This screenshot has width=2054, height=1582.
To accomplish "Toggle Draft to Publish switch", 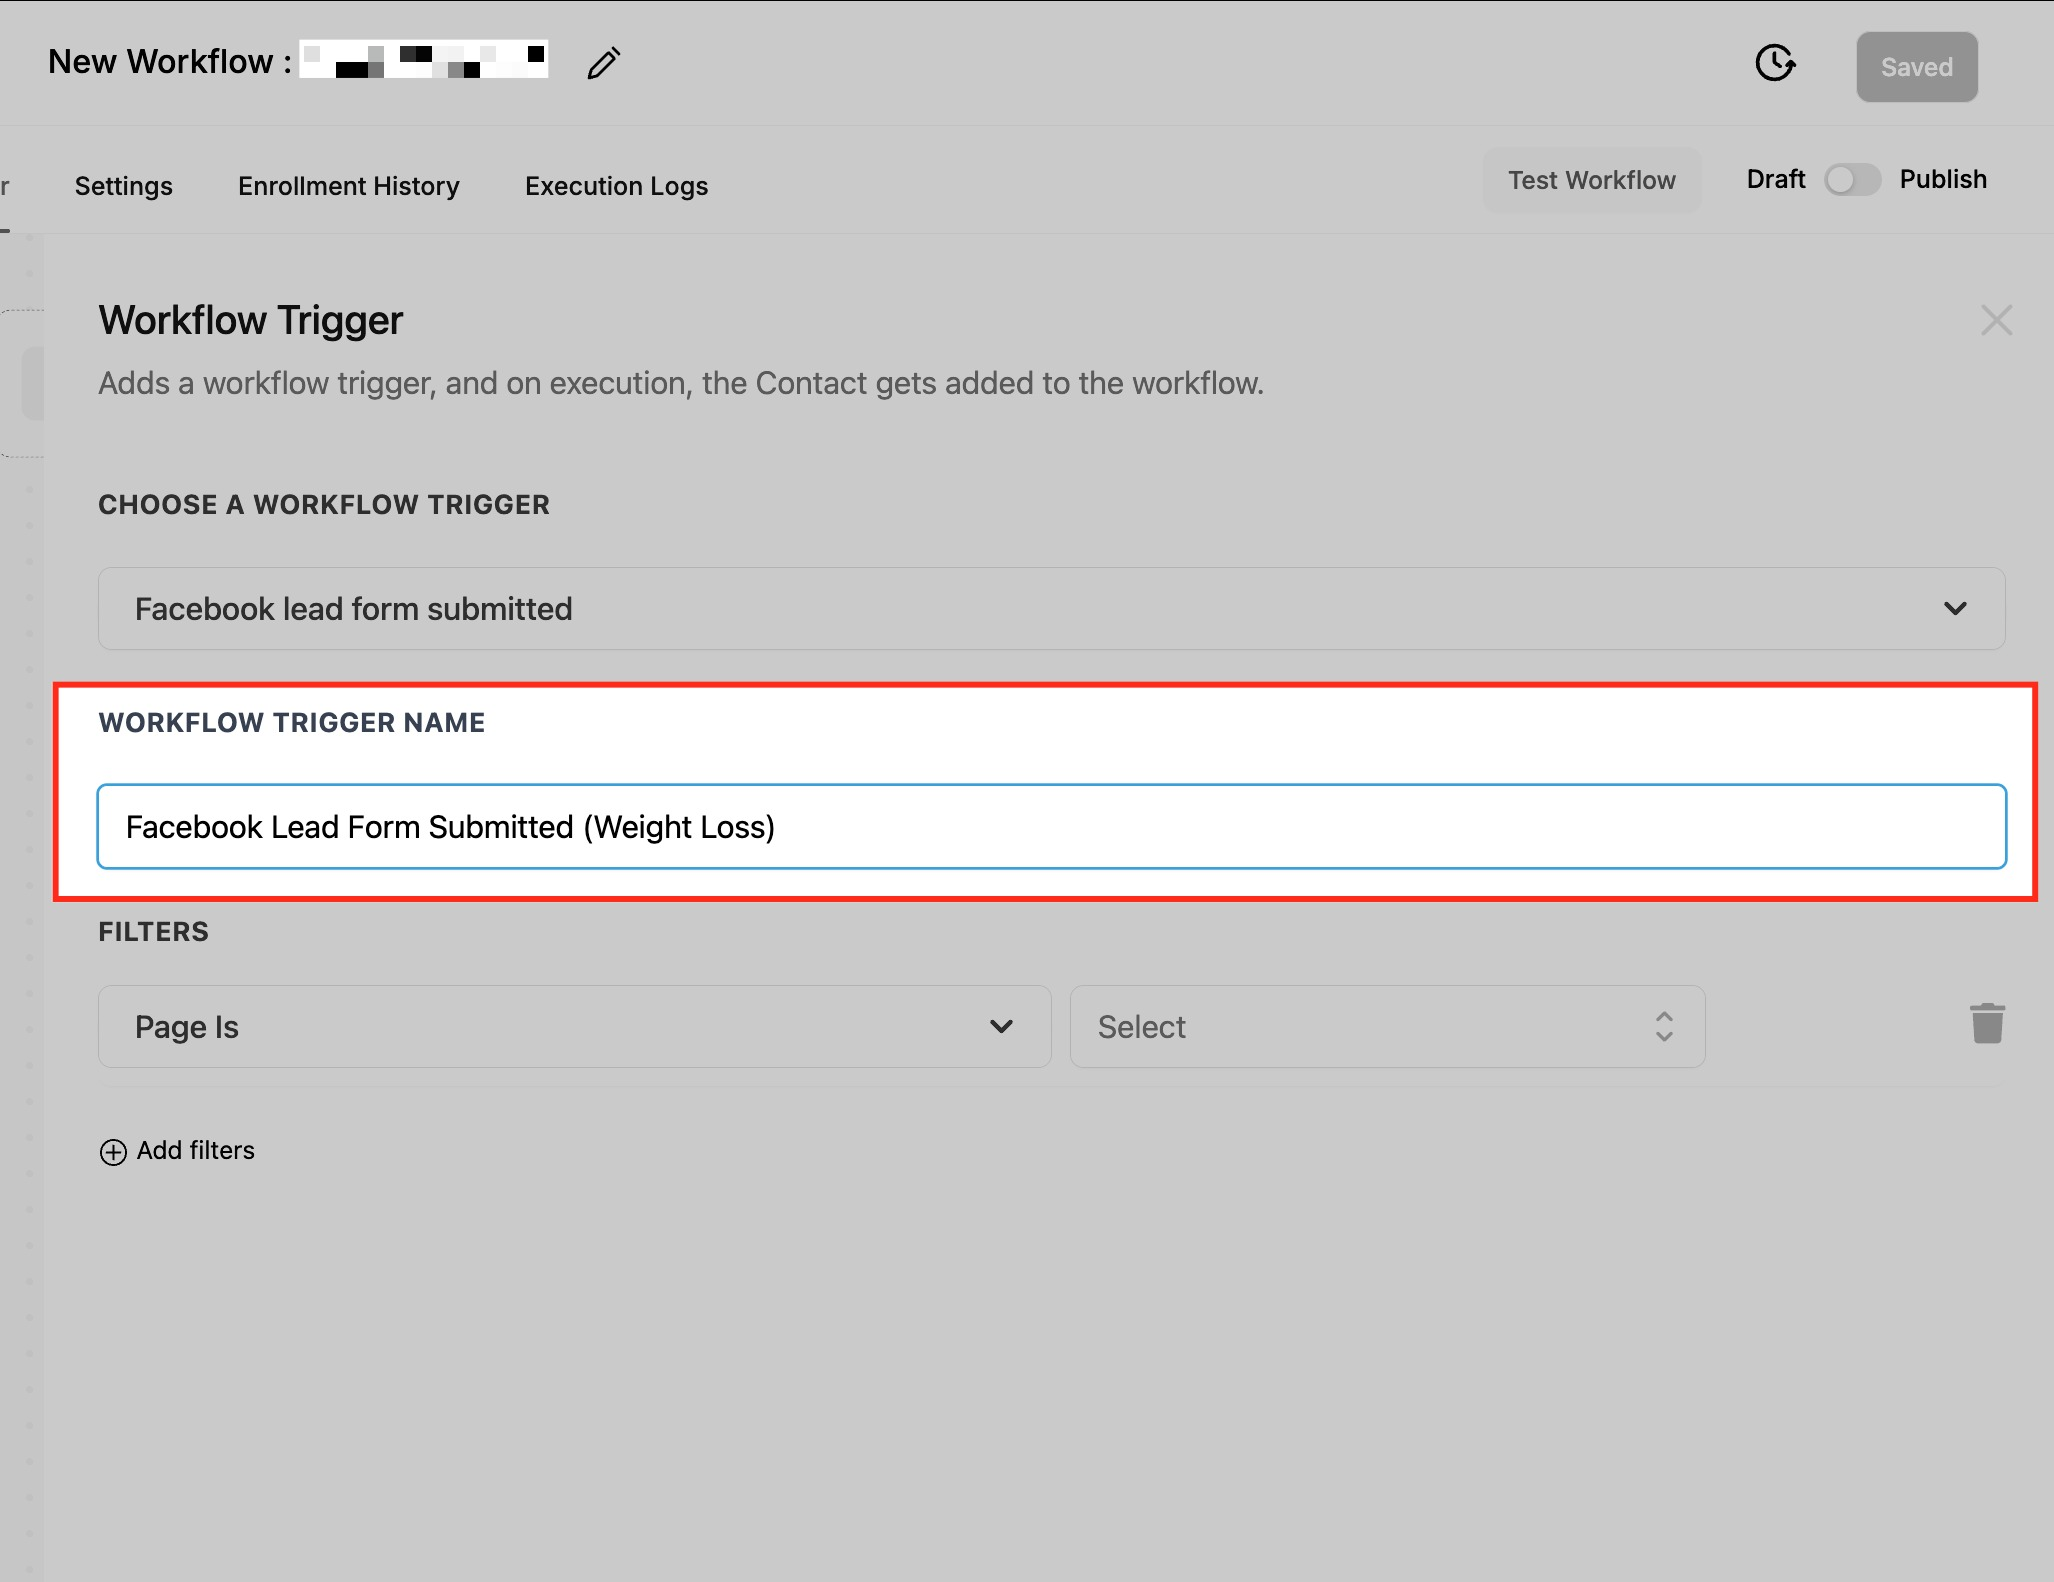I will point(1851,180).
